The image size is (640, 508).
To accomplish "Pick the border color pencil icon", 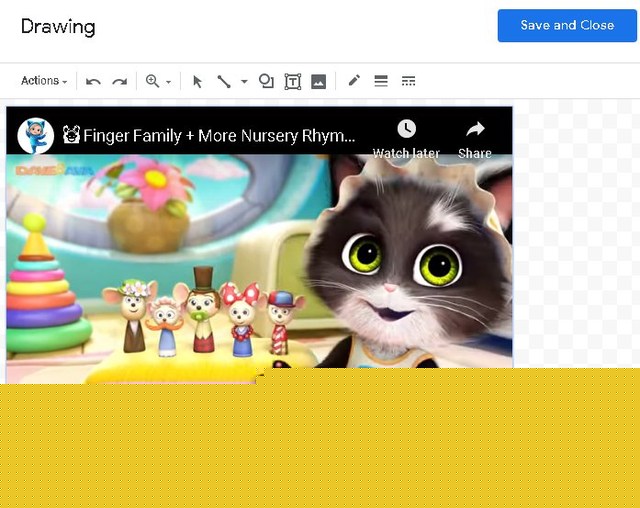I will pyautogui.click(x=354, y=81).
